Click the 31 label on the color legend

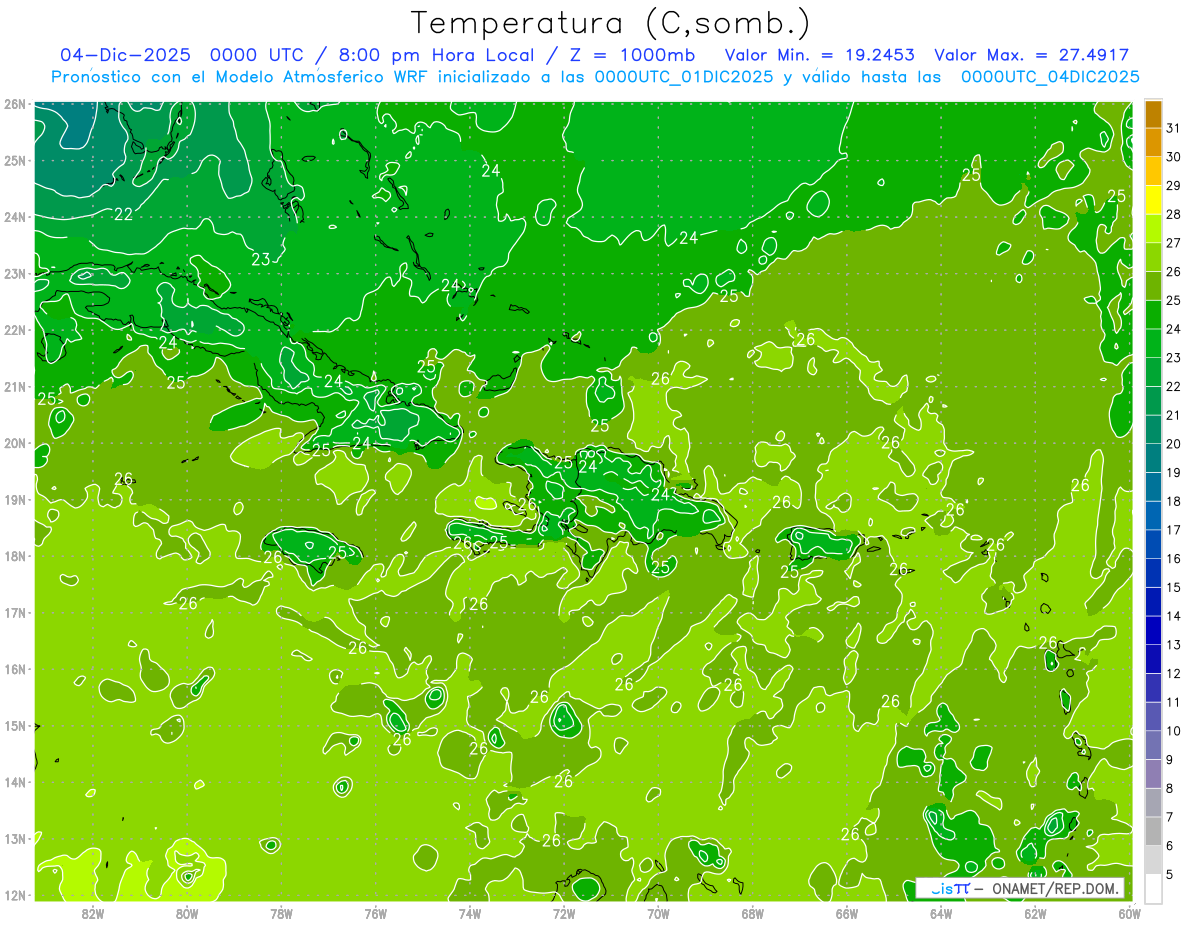tap(1173, 128)
